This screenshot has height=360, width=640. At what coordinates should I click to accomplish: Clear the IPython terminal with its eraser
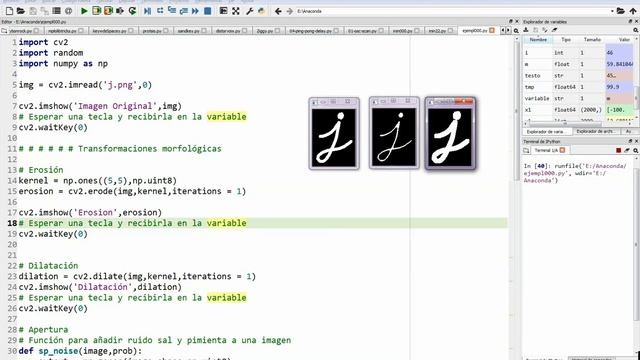pyautogui.click(x=627, y=151)
